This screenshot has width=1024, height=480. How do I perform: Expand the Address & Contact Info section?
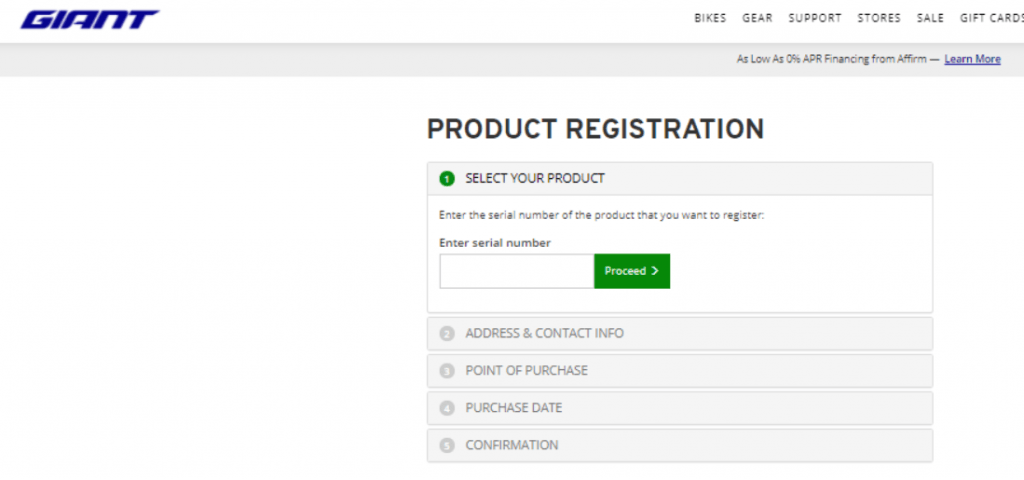(x=680, y=334)
